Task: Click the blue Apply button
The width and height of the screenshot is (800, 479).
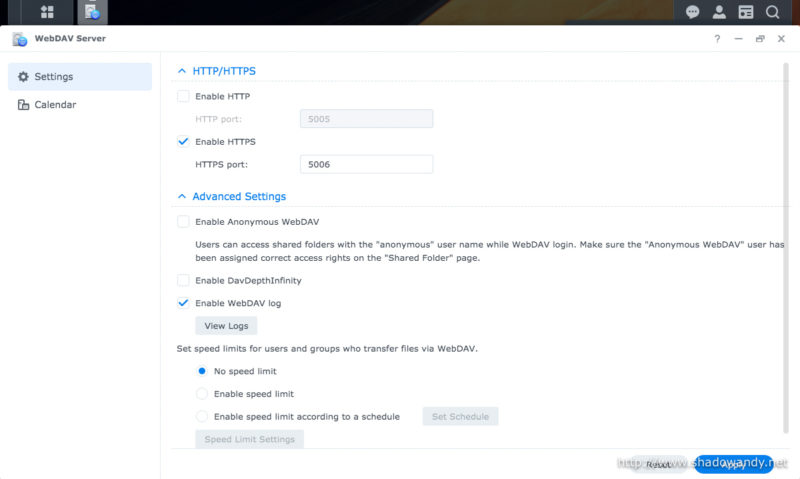Action: 733,464
